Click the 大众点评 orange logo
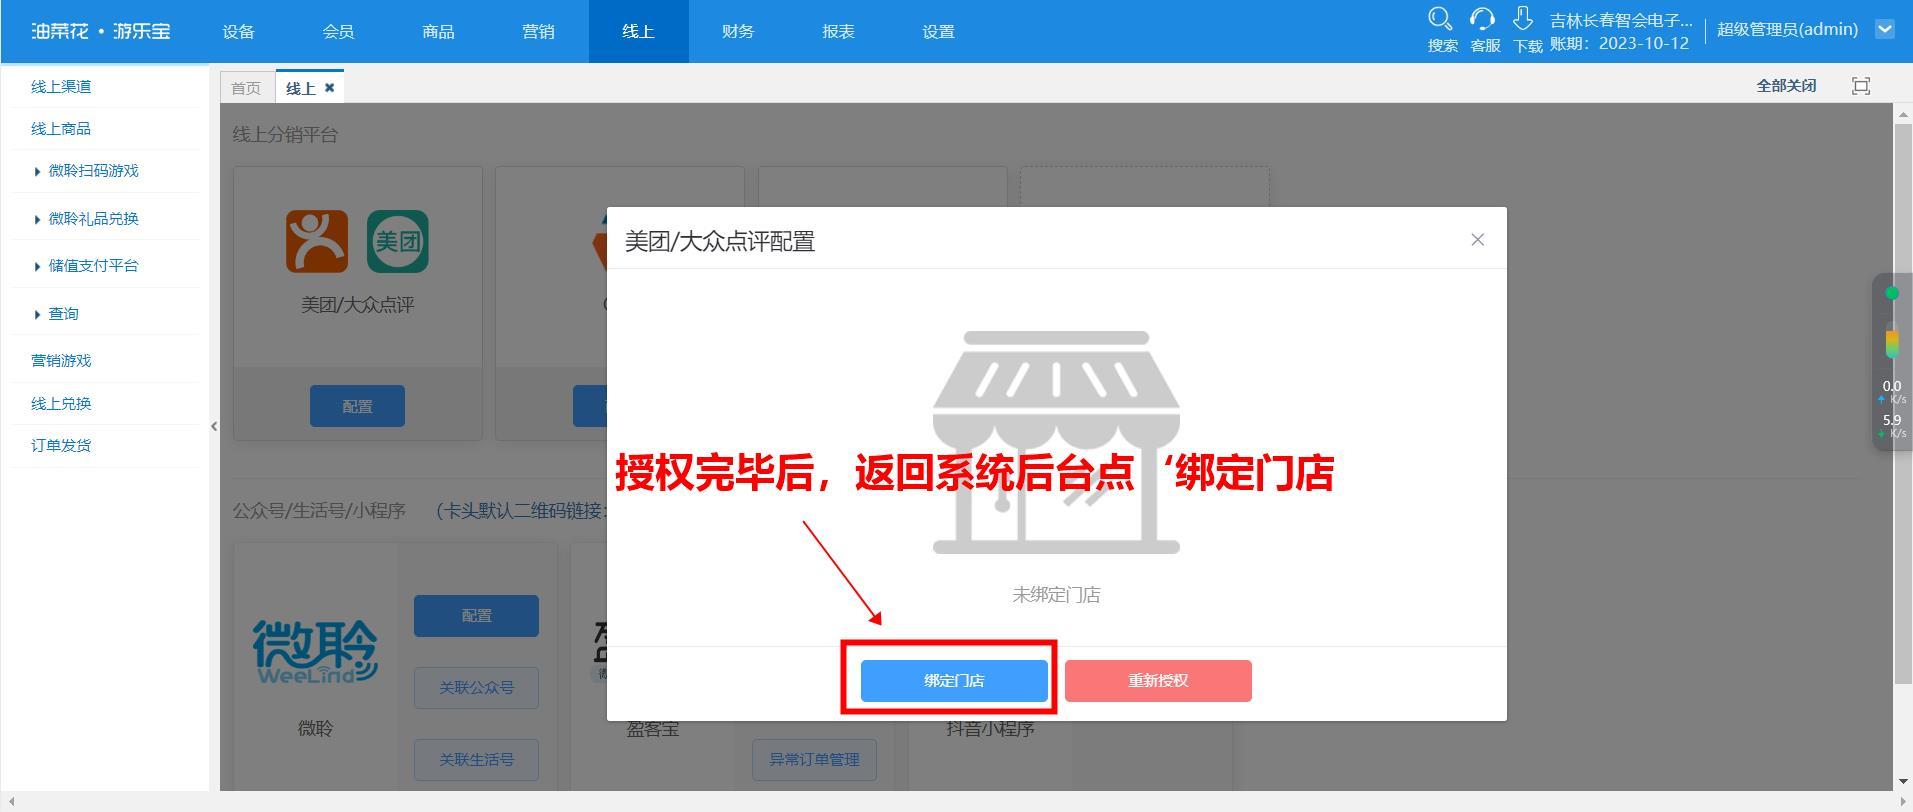The height and width of the screenshot is (812, 1913). pos(317,241)
